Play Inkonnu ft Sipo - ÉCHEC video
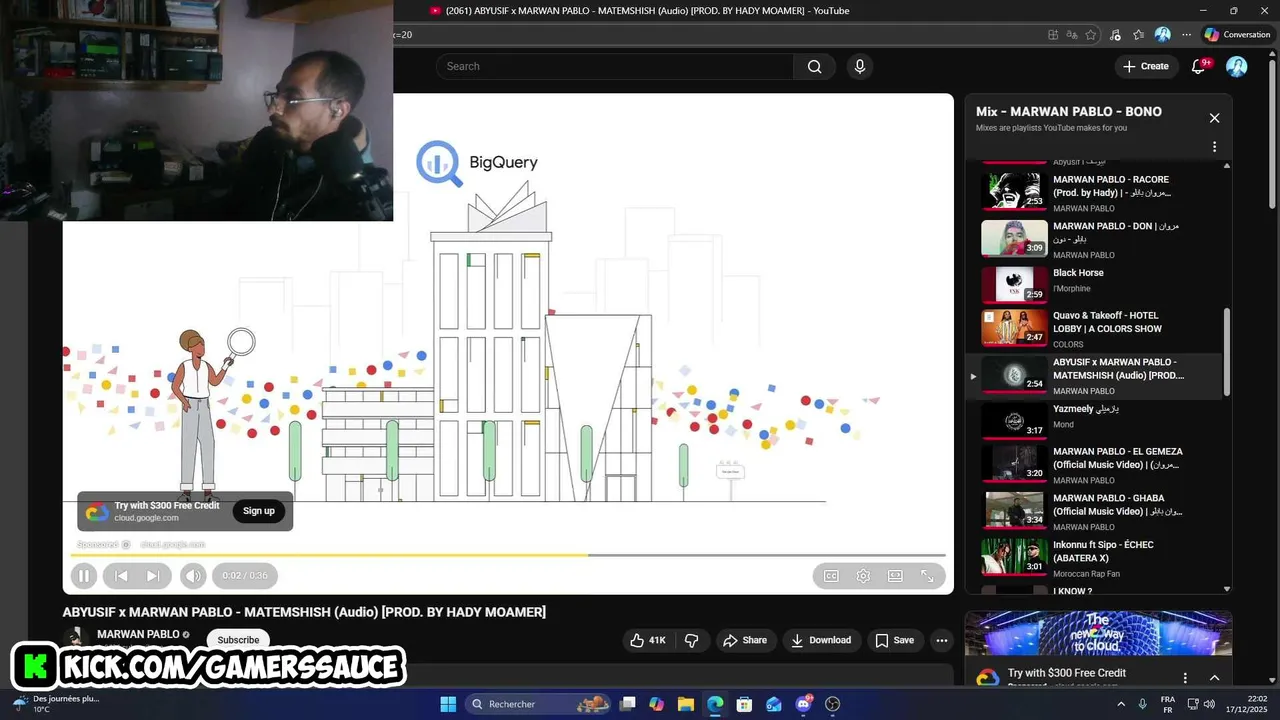 1093,558
